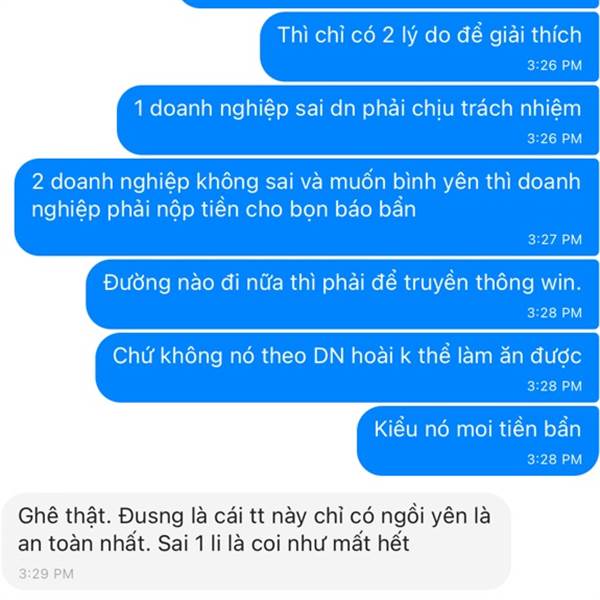Select long message starting '2 doanh nghiệp không sai'
The height and width of the screenshot is (600, 600).
point(307,207)
